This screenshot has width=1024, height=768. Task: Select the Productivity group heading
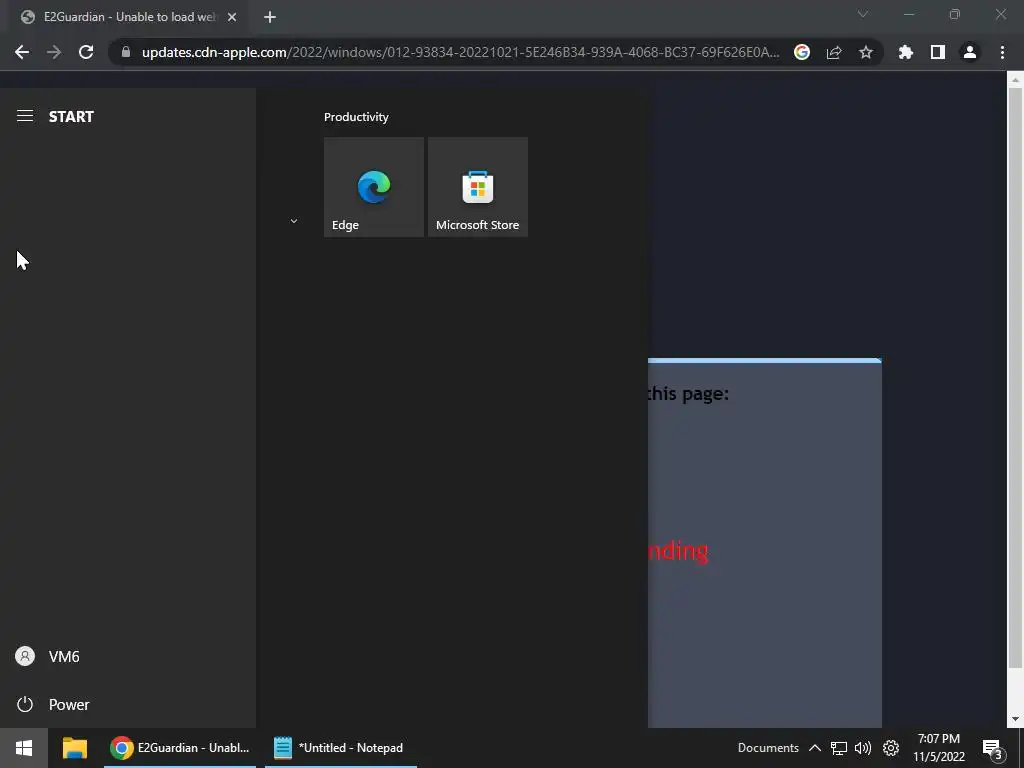356,117
